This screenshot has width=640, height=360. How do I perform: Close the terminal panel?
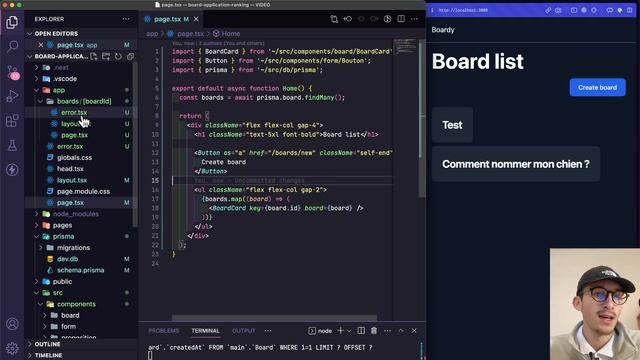tap(414, 331)
